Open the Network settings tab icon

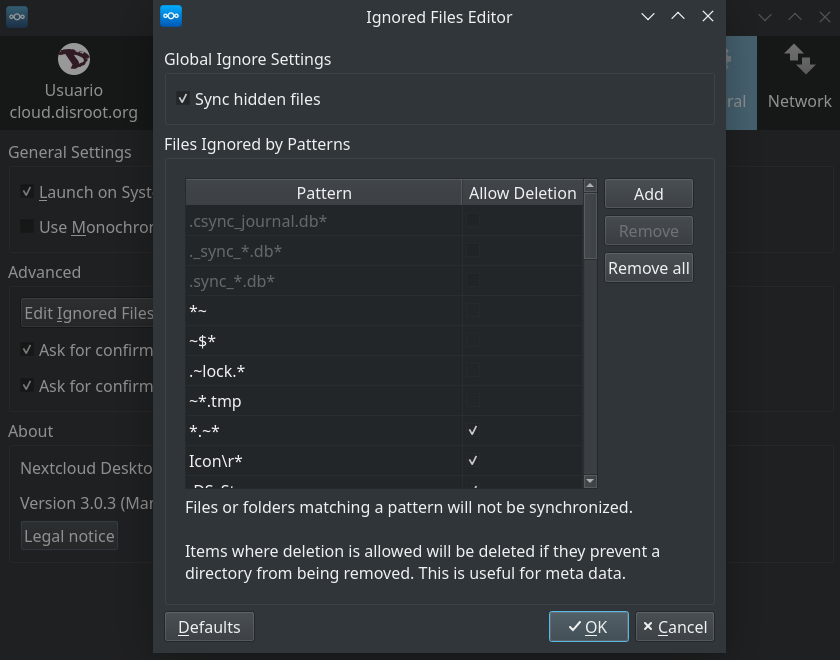pos(799,60)
